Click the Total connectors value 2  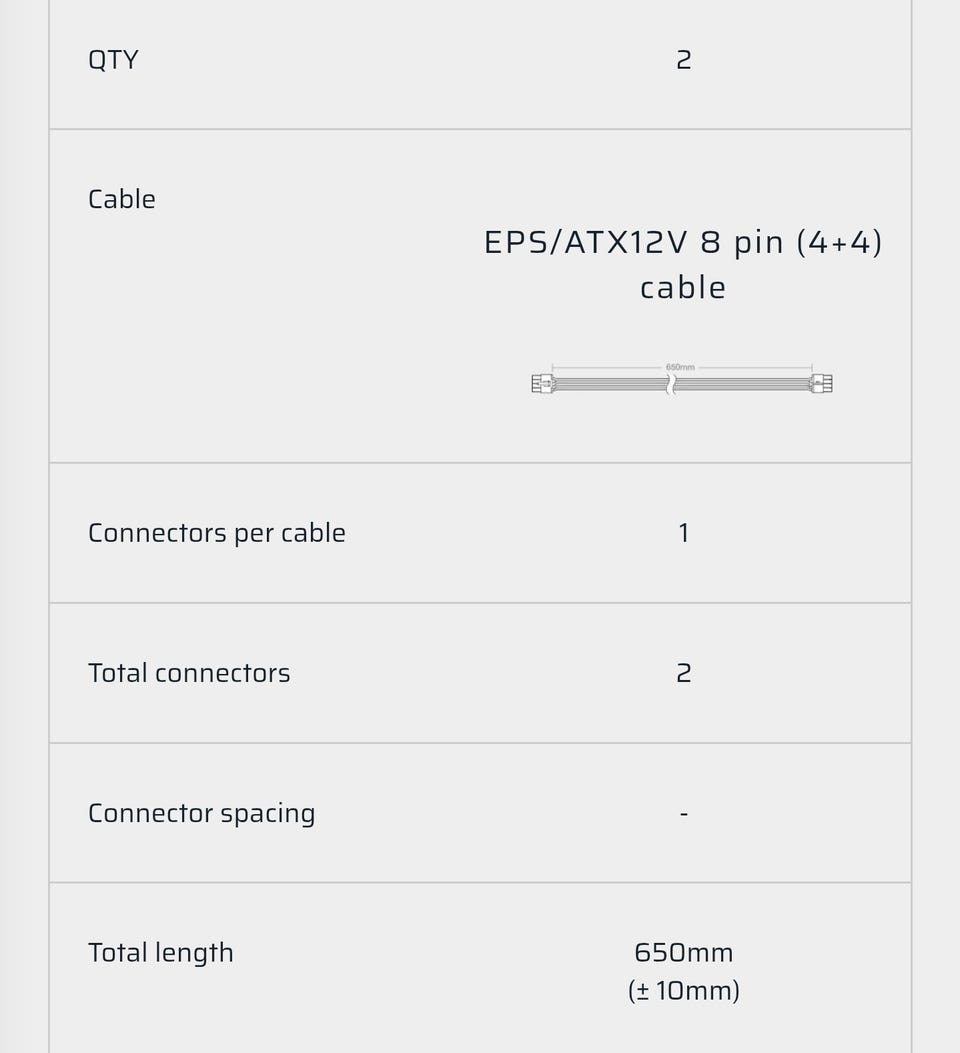(683, 673)
